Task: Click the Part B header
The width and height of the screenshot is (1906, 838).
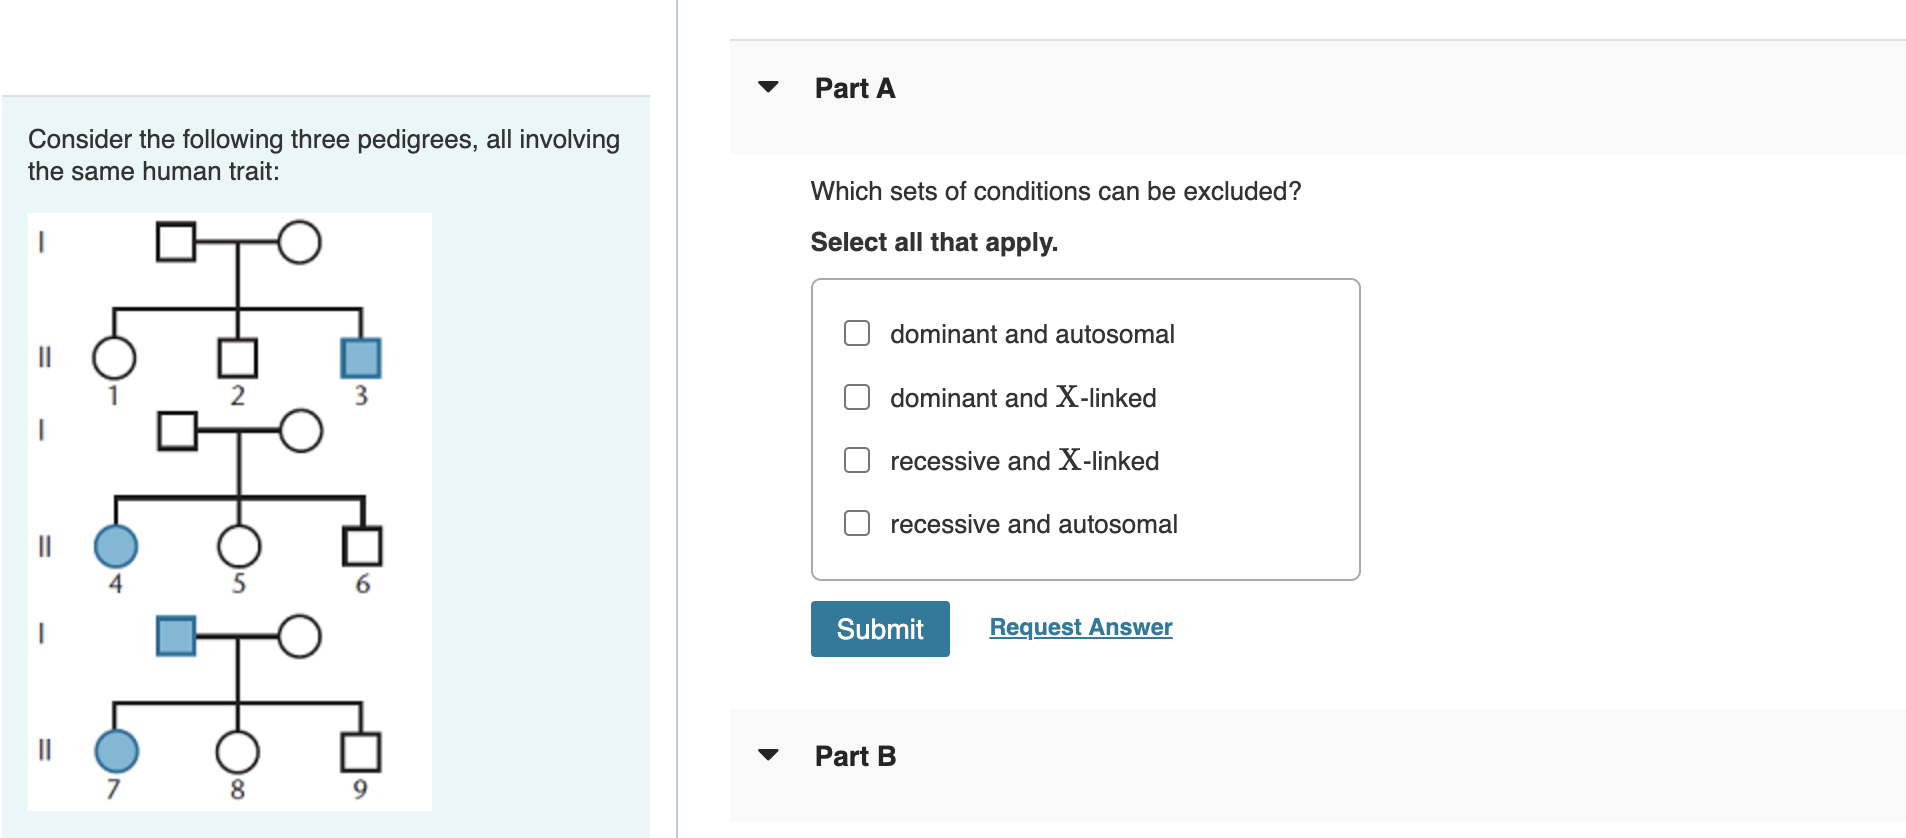Action: point(855,756)
